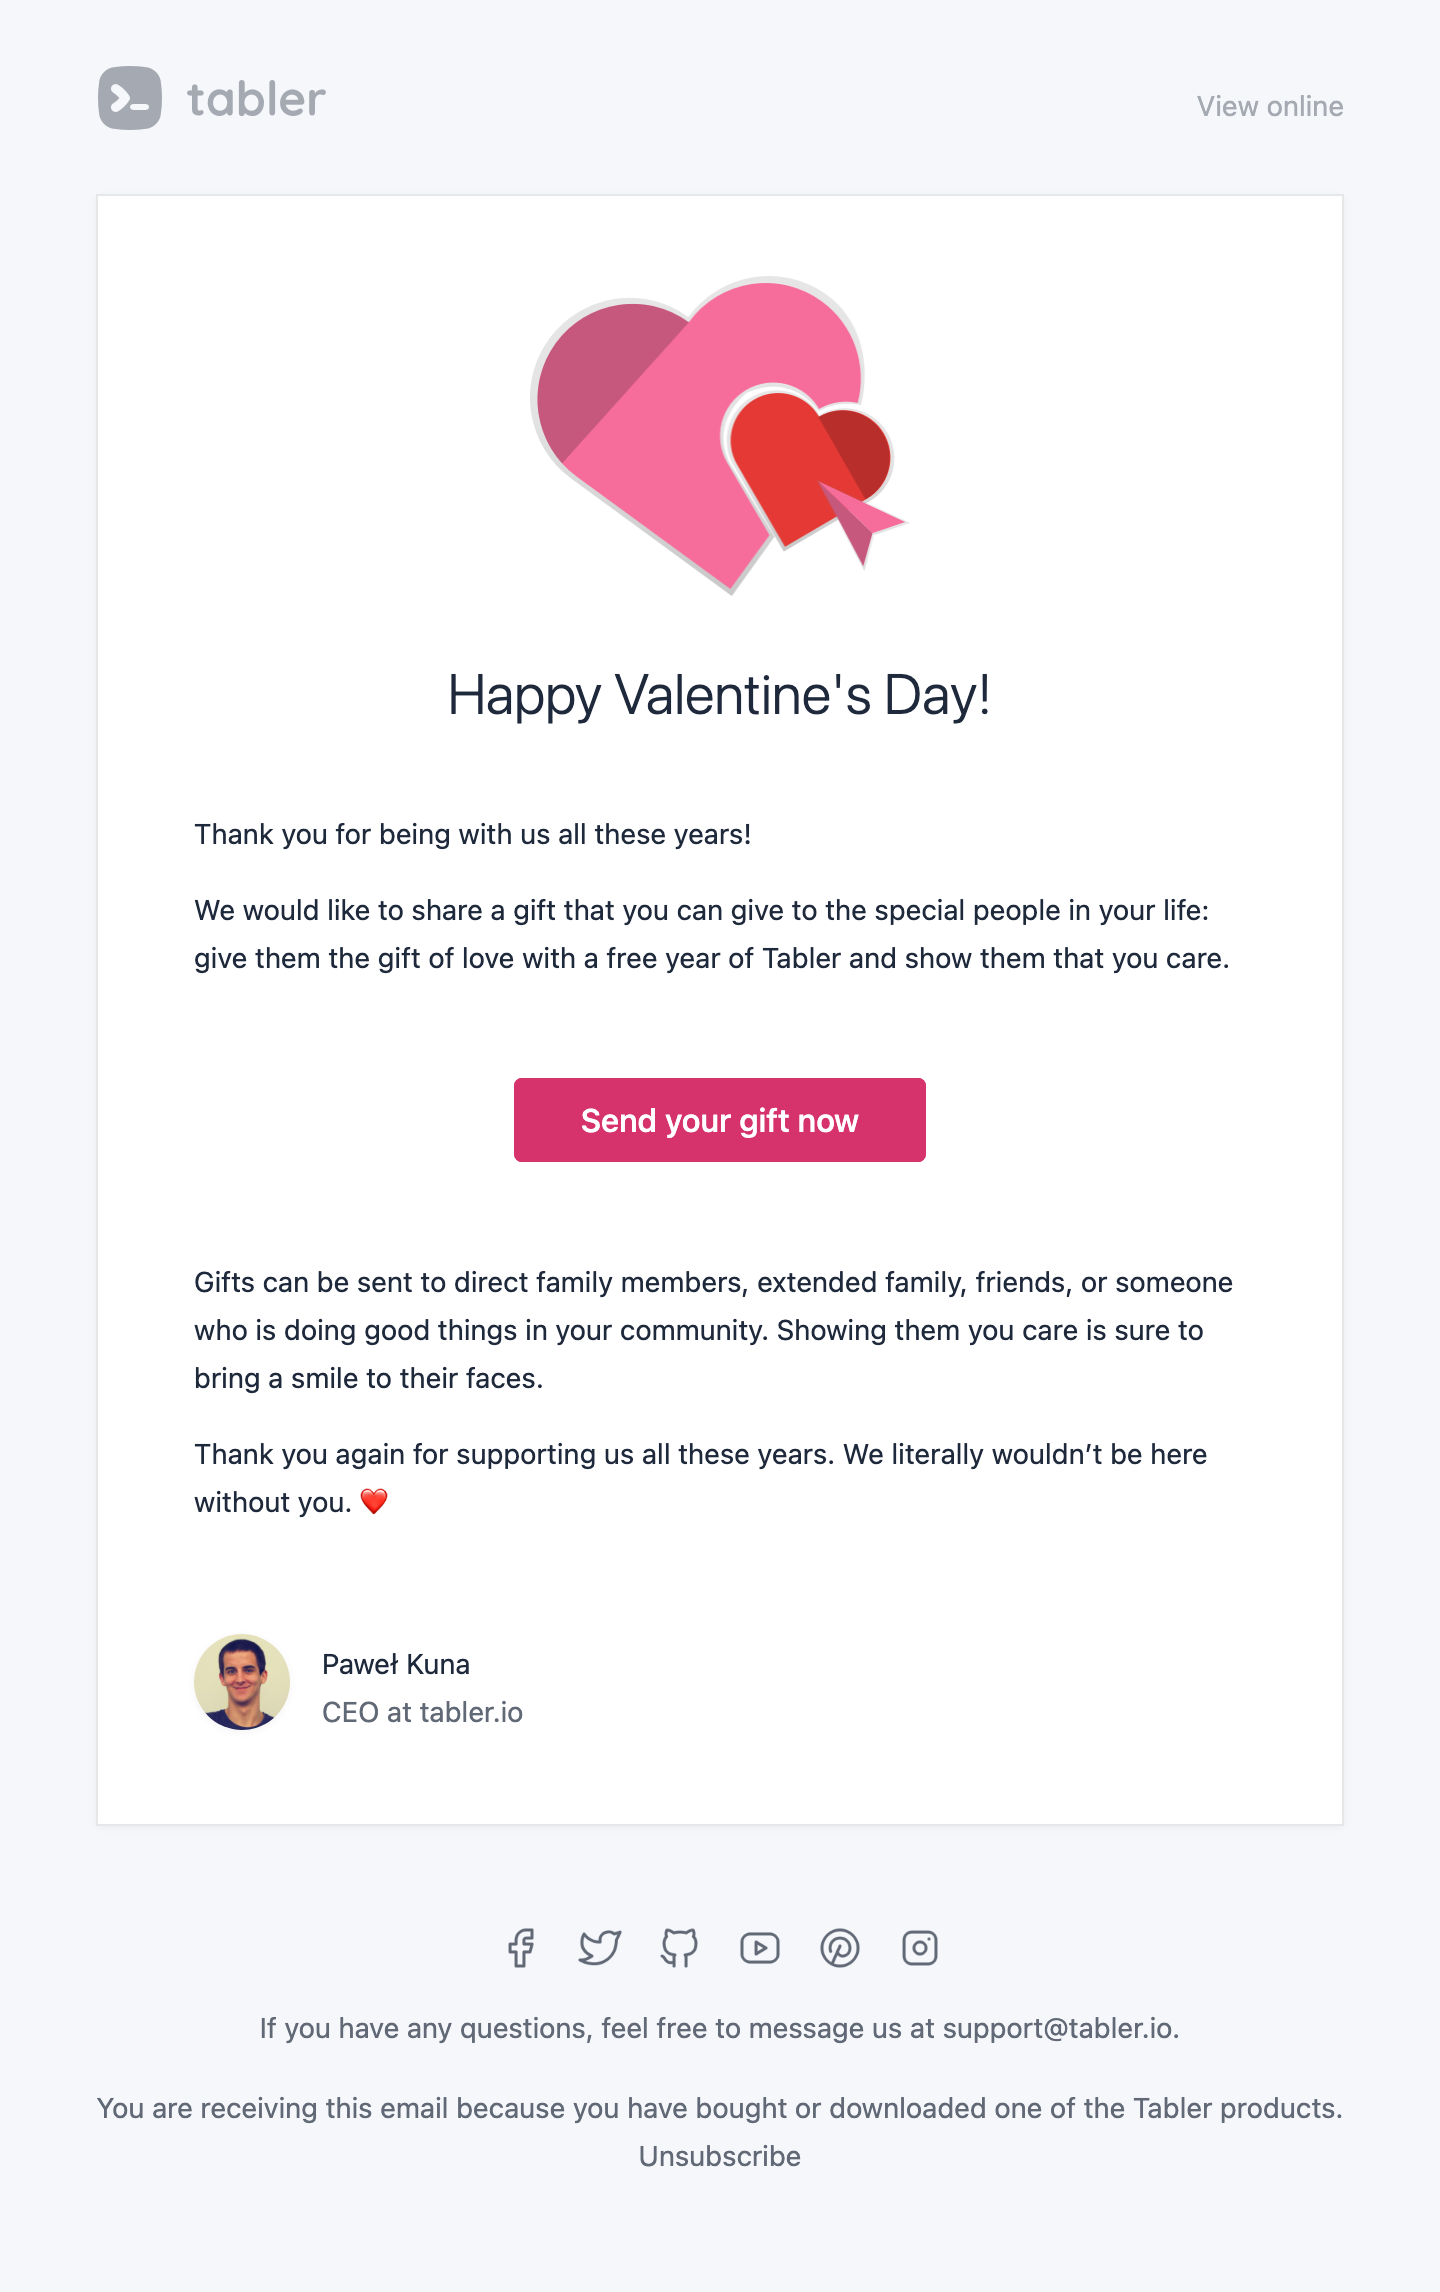Click Paweł Kuna's avatar photo

242,1682
